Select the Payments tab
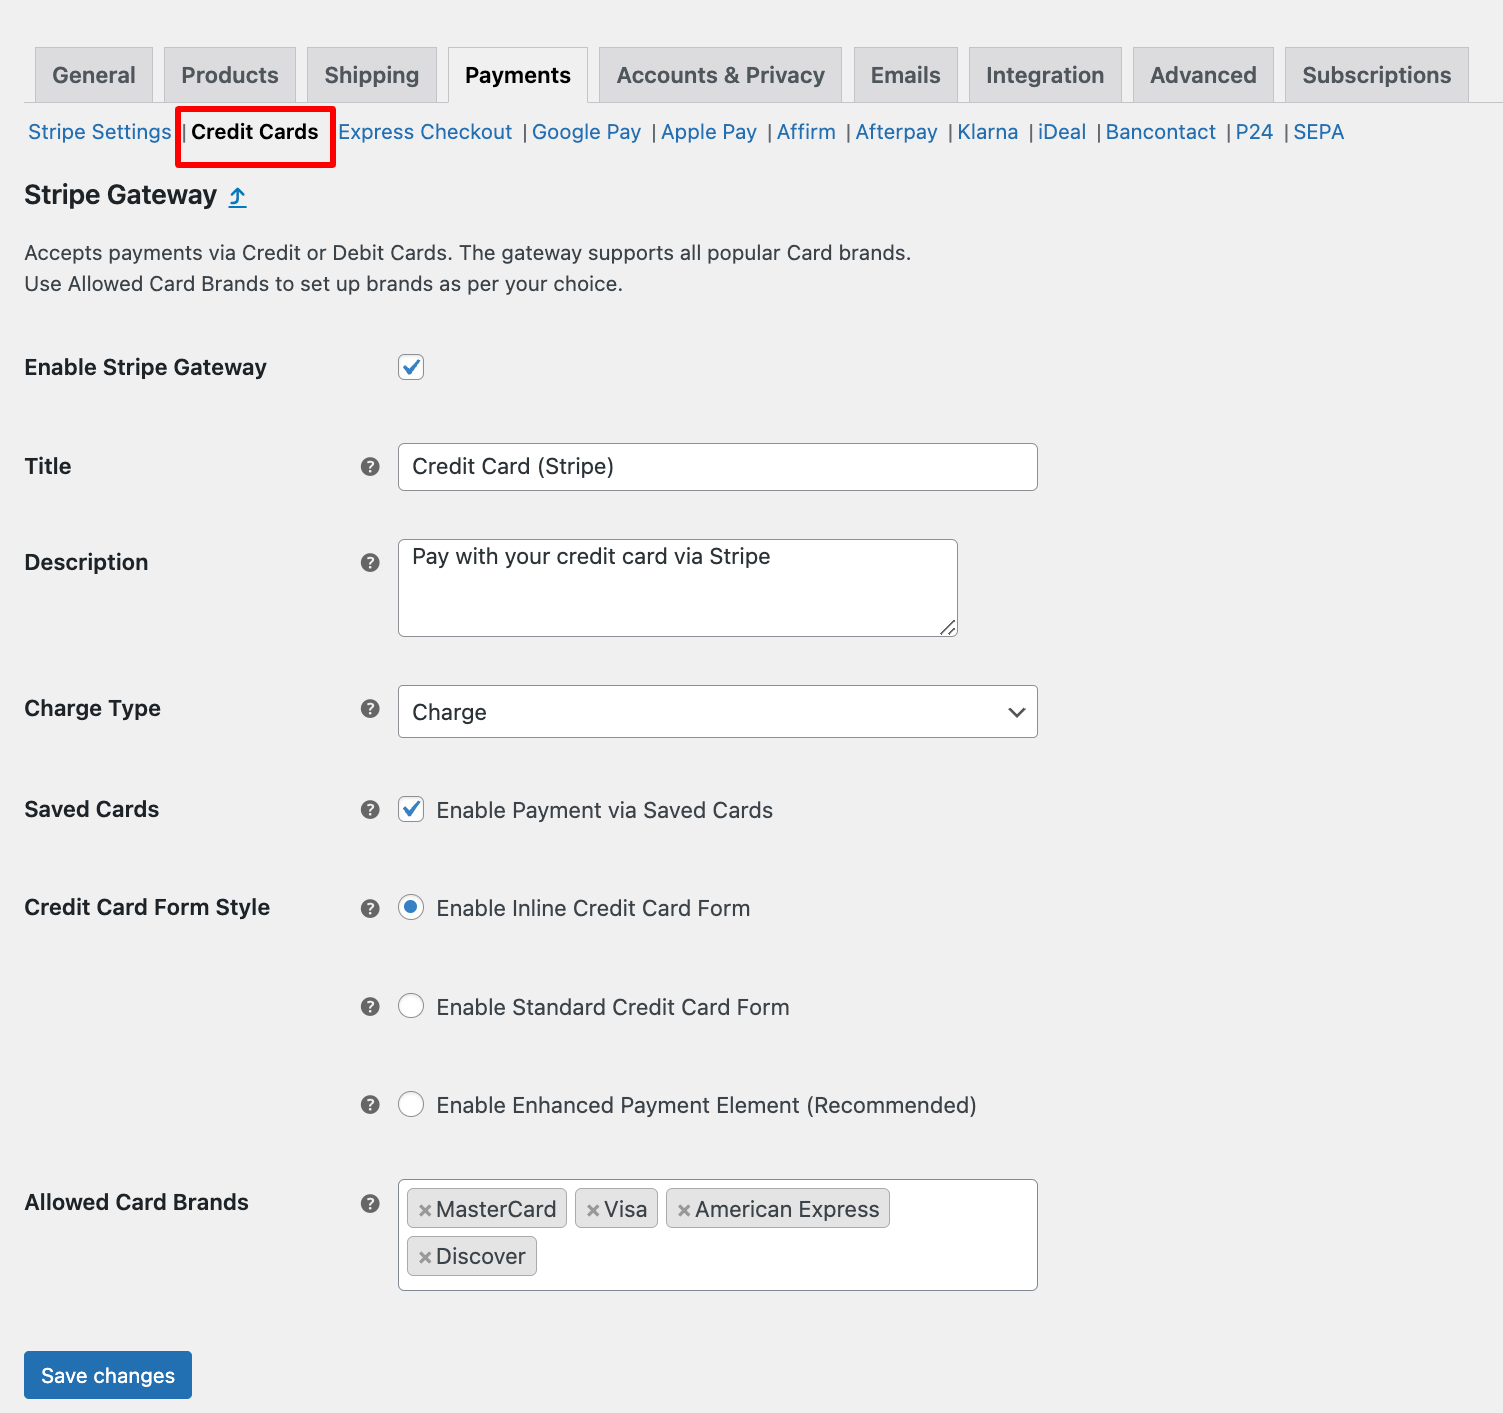The image size is (1503, 1413). point(518,75)
